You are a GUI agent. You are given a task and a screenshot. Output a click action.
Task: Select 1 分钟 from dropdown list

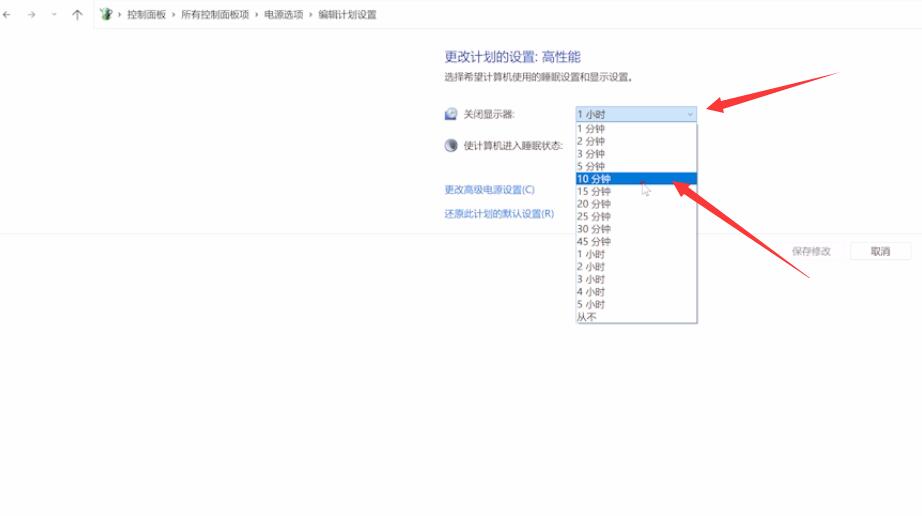pyautogui.click(x=636, y=129)
